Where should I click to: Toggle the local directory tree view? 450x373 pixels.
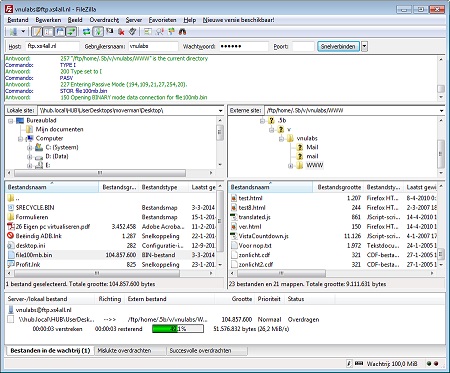[x=48, y=32]
